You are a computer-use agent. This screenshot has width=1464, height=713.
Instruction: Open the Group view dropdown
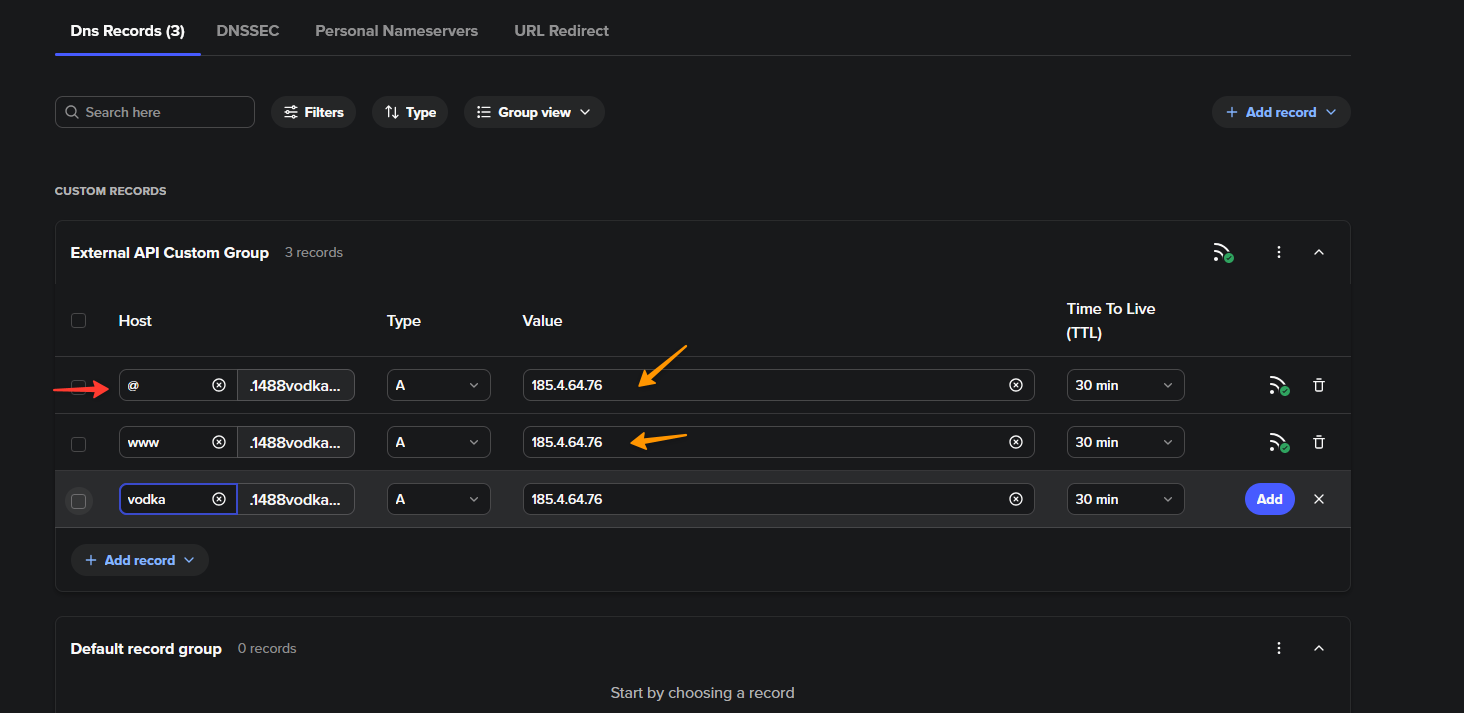534,112
